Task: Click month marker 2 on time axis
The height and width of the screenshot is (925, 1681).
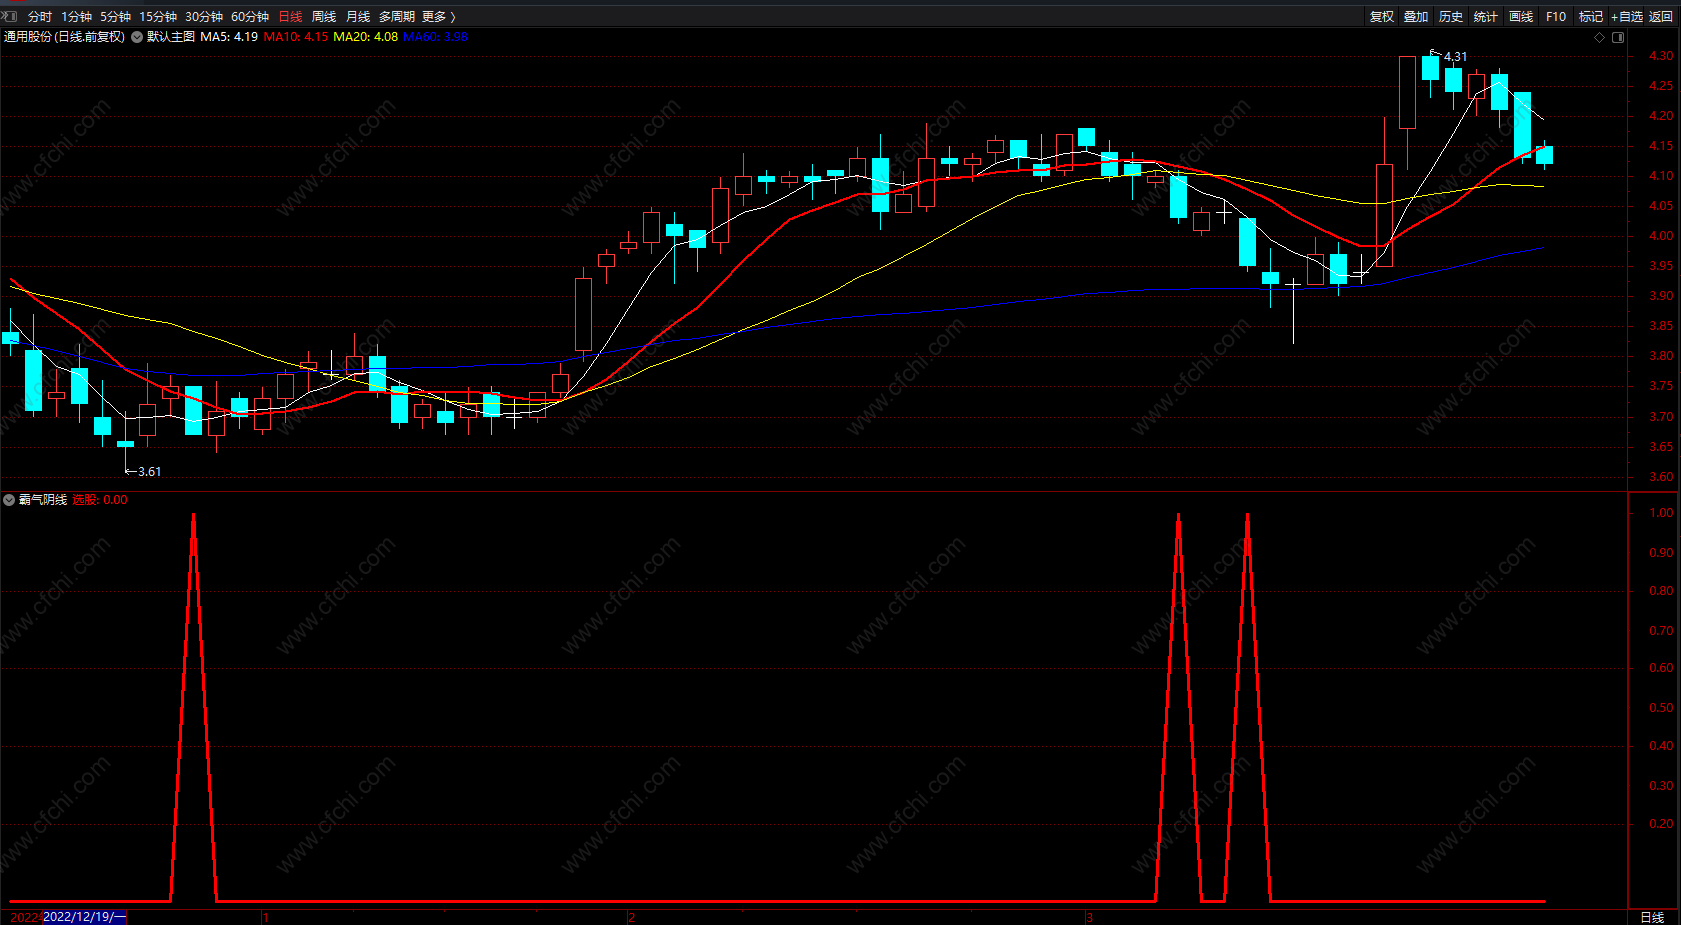Action: click(632, 917)
